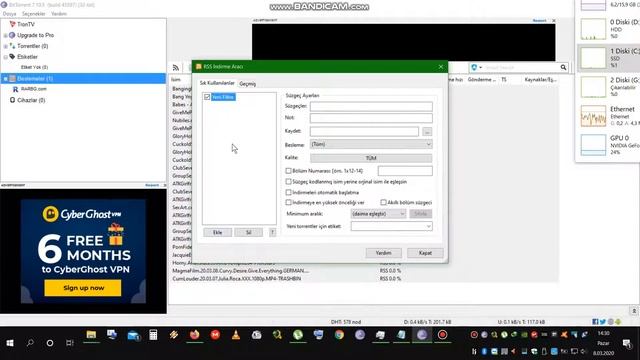Screen dimensions: 640x360
Task: Click the Upgrade to Pro icon
Action: (12, 35)
